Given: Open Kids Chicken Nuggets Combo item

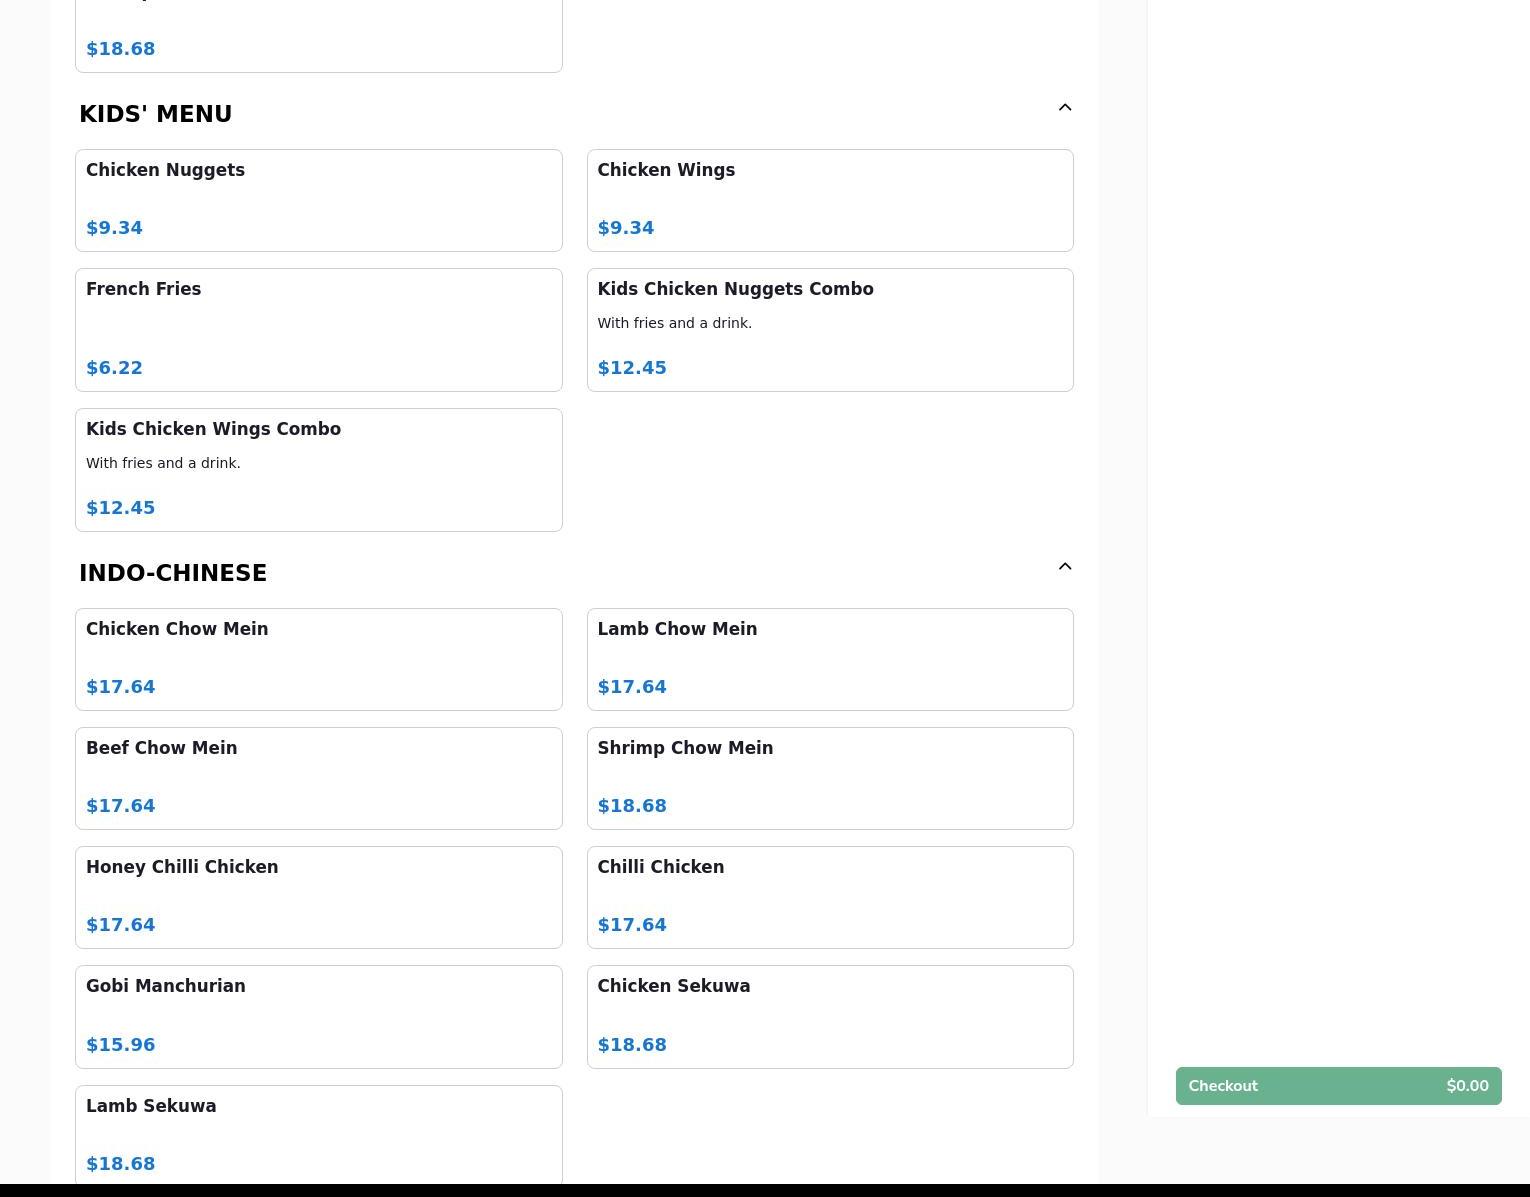Looking at the screenshot, I should 829,329.
